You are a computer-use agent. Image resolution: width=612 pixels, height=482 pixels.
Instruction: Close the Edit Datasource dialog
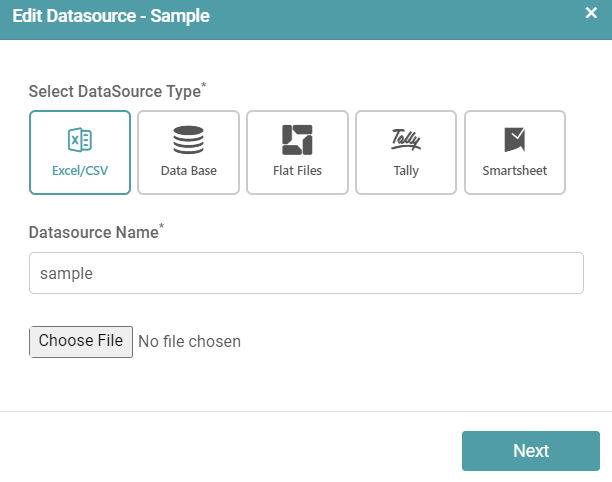click(x=591, y=14)
